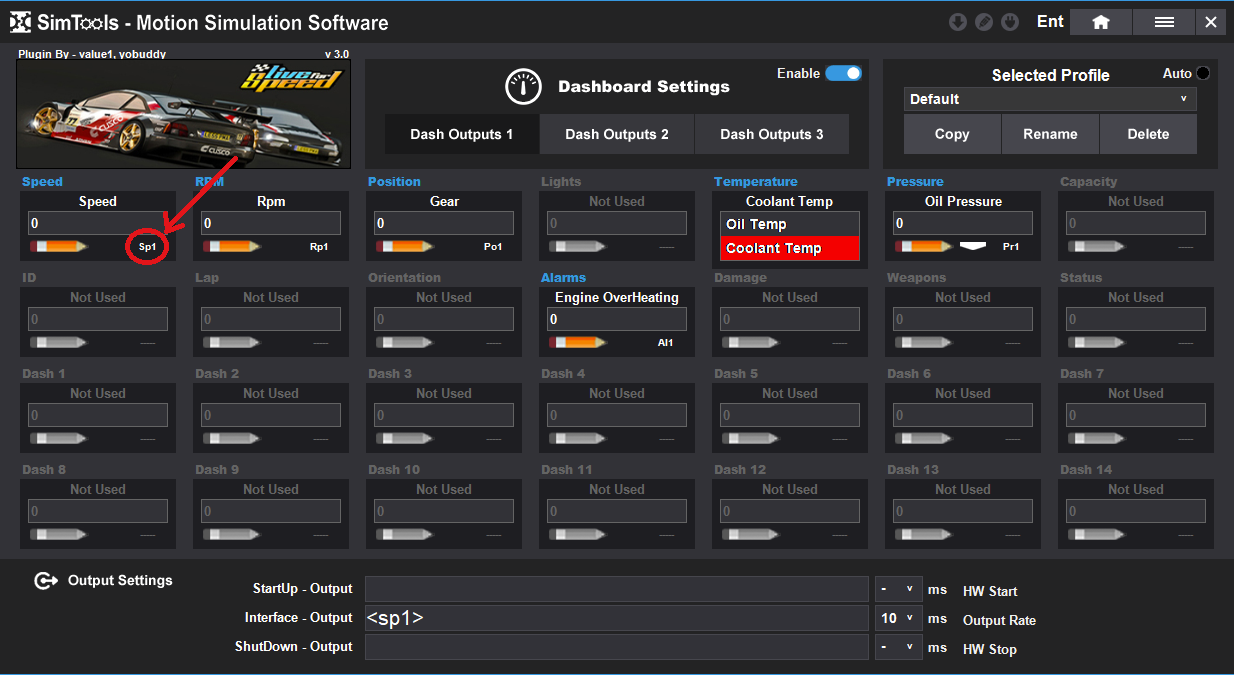Screen dimensions: 1234x675
Task: Click the Al1 tag in Engine OverHeating panel
Action: pyautogui.click(x=666, y=342)
